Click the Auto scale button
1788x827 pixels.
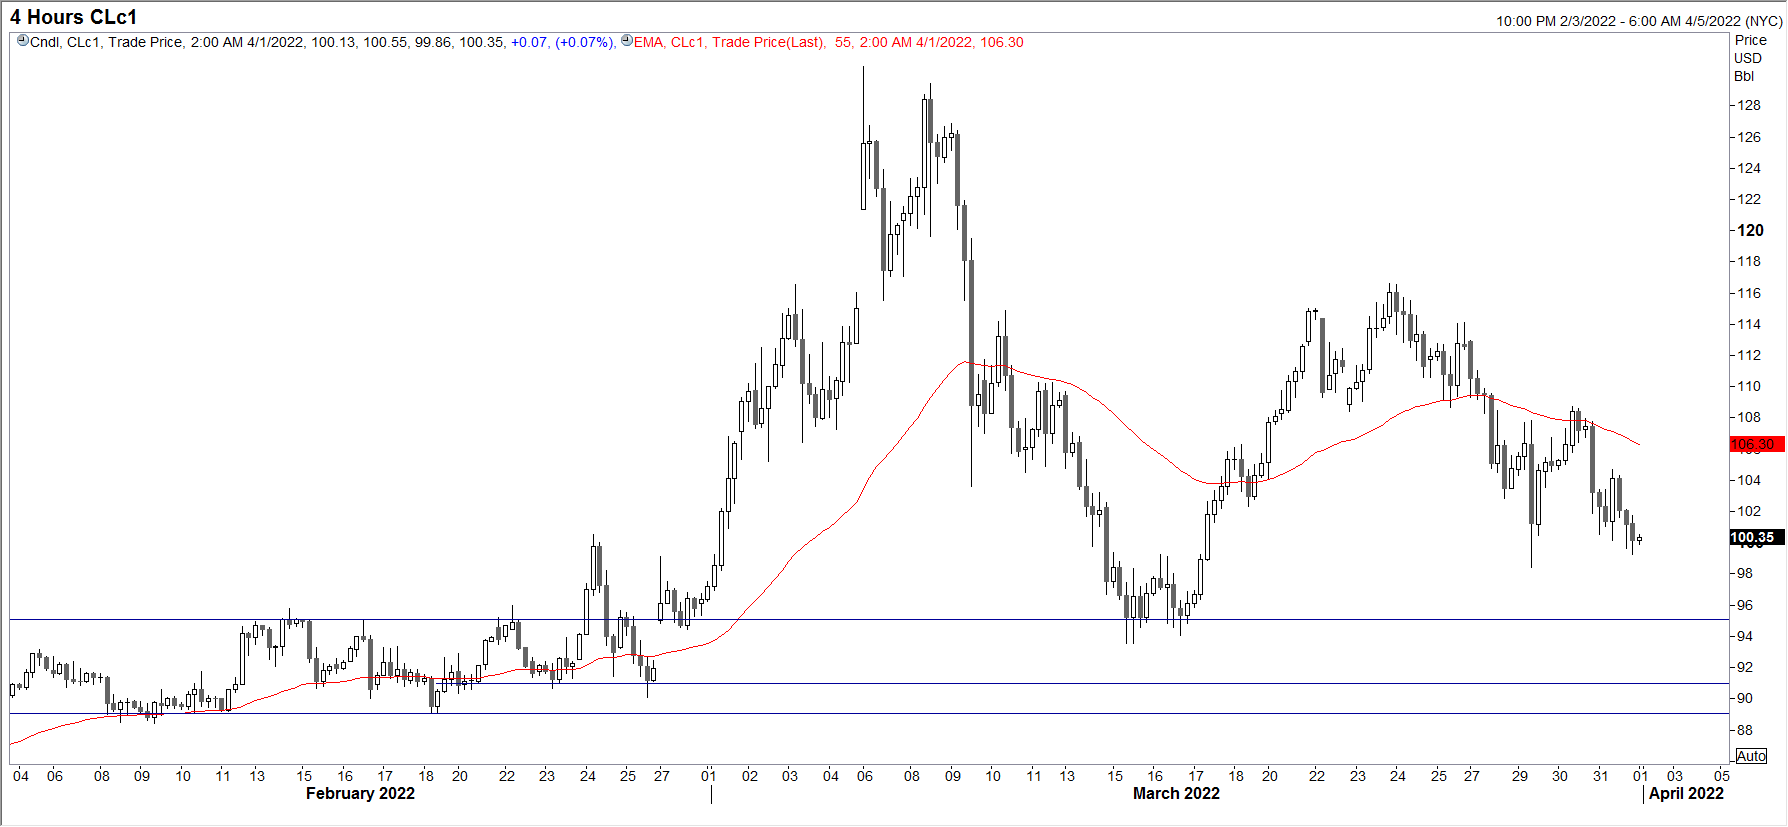[1751, 756]
